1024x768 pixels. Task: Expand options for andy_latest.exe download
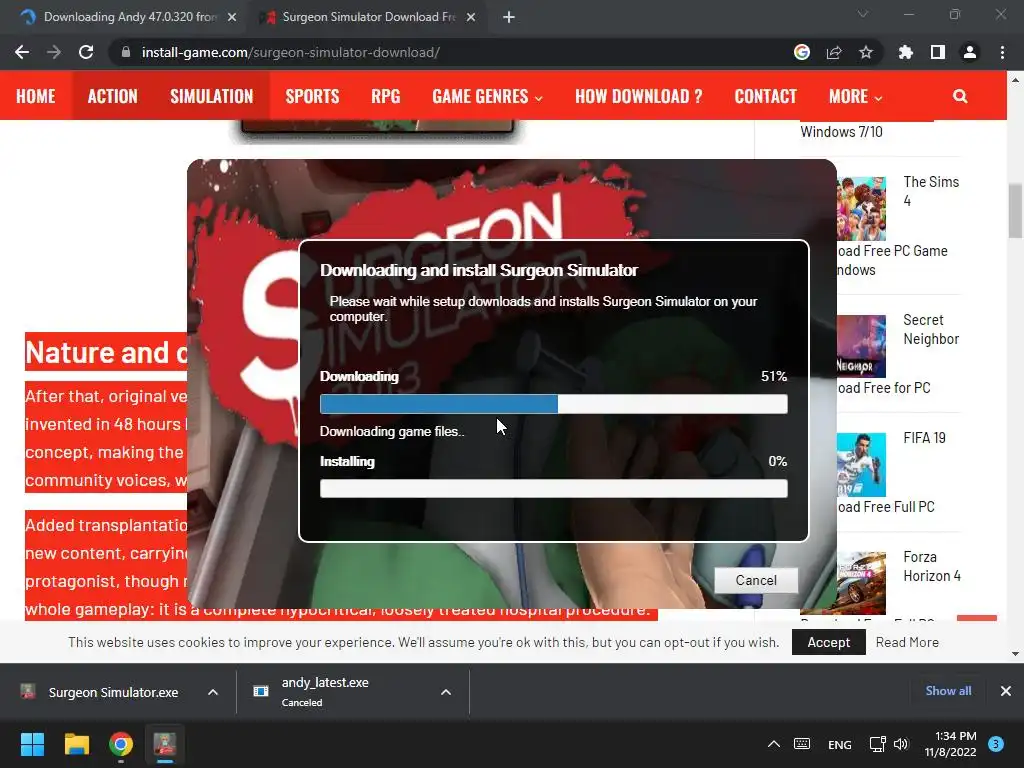coord(446,692)
